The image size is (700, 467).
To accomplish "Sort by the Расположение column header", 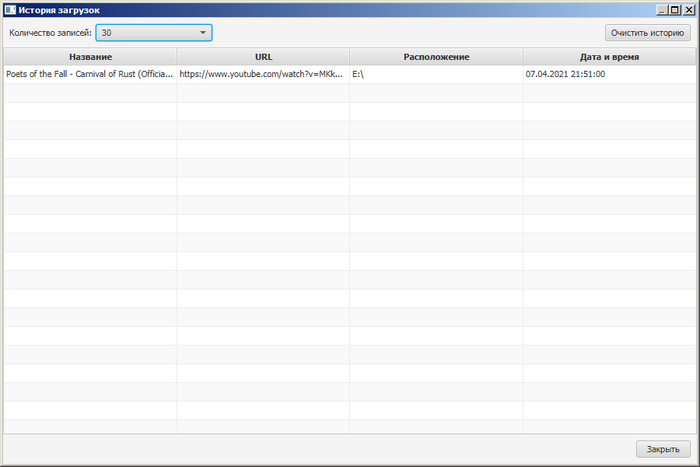I will coord(436,57).
